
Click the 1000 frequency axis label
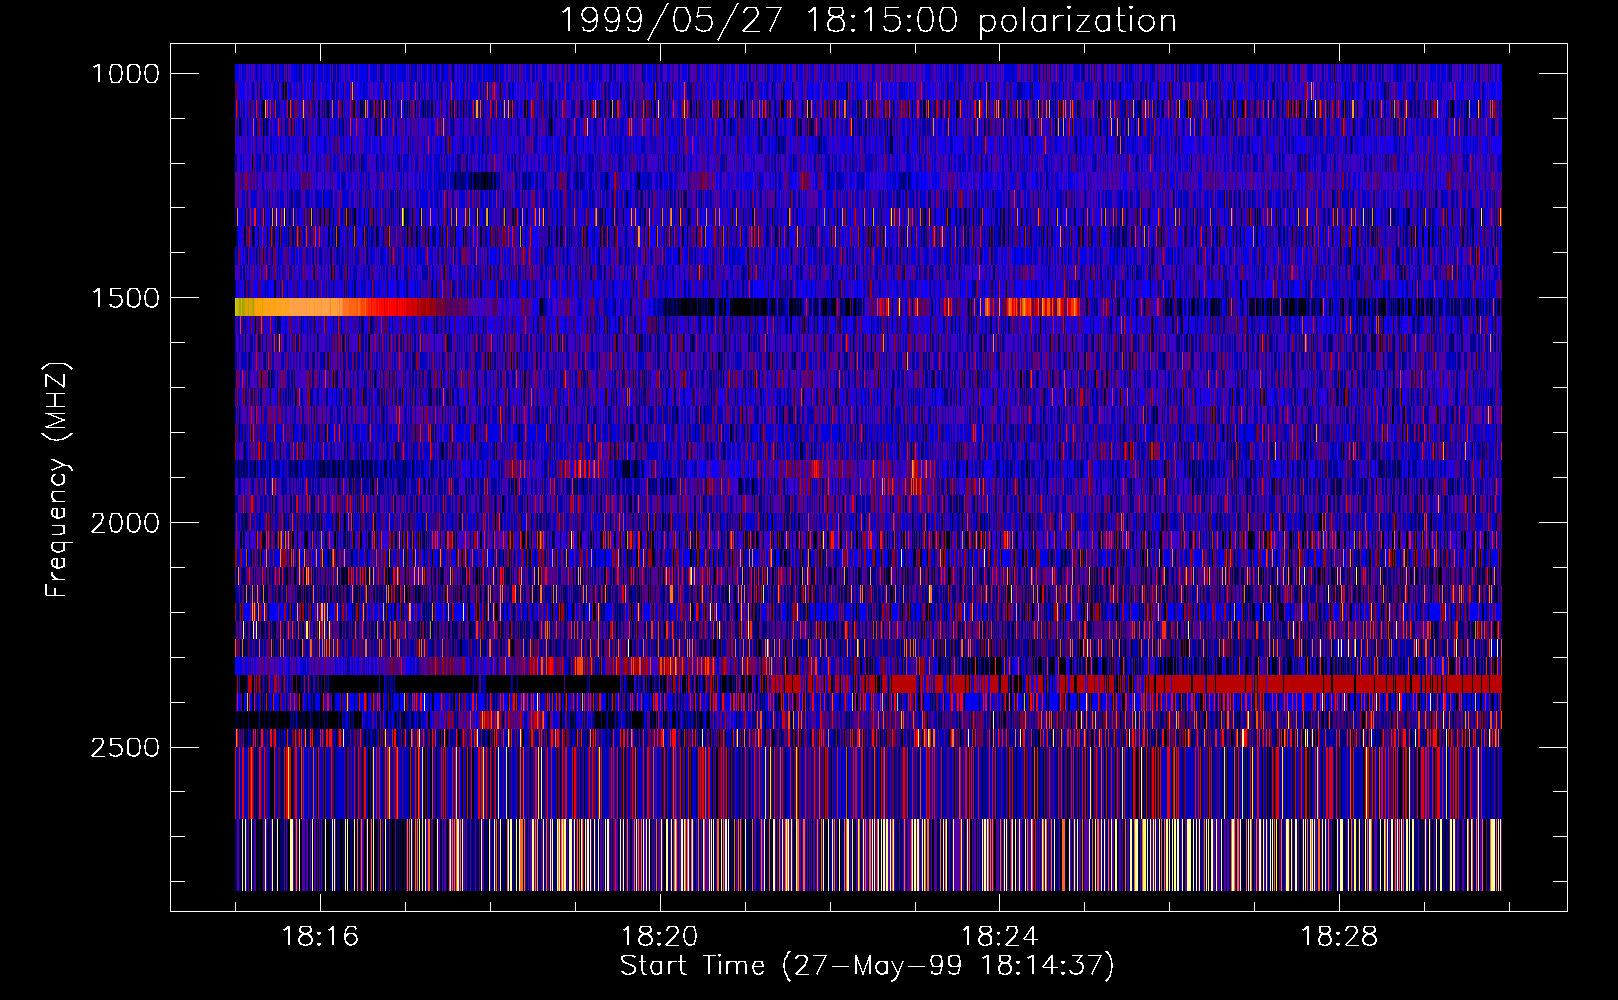coord(126,74)
